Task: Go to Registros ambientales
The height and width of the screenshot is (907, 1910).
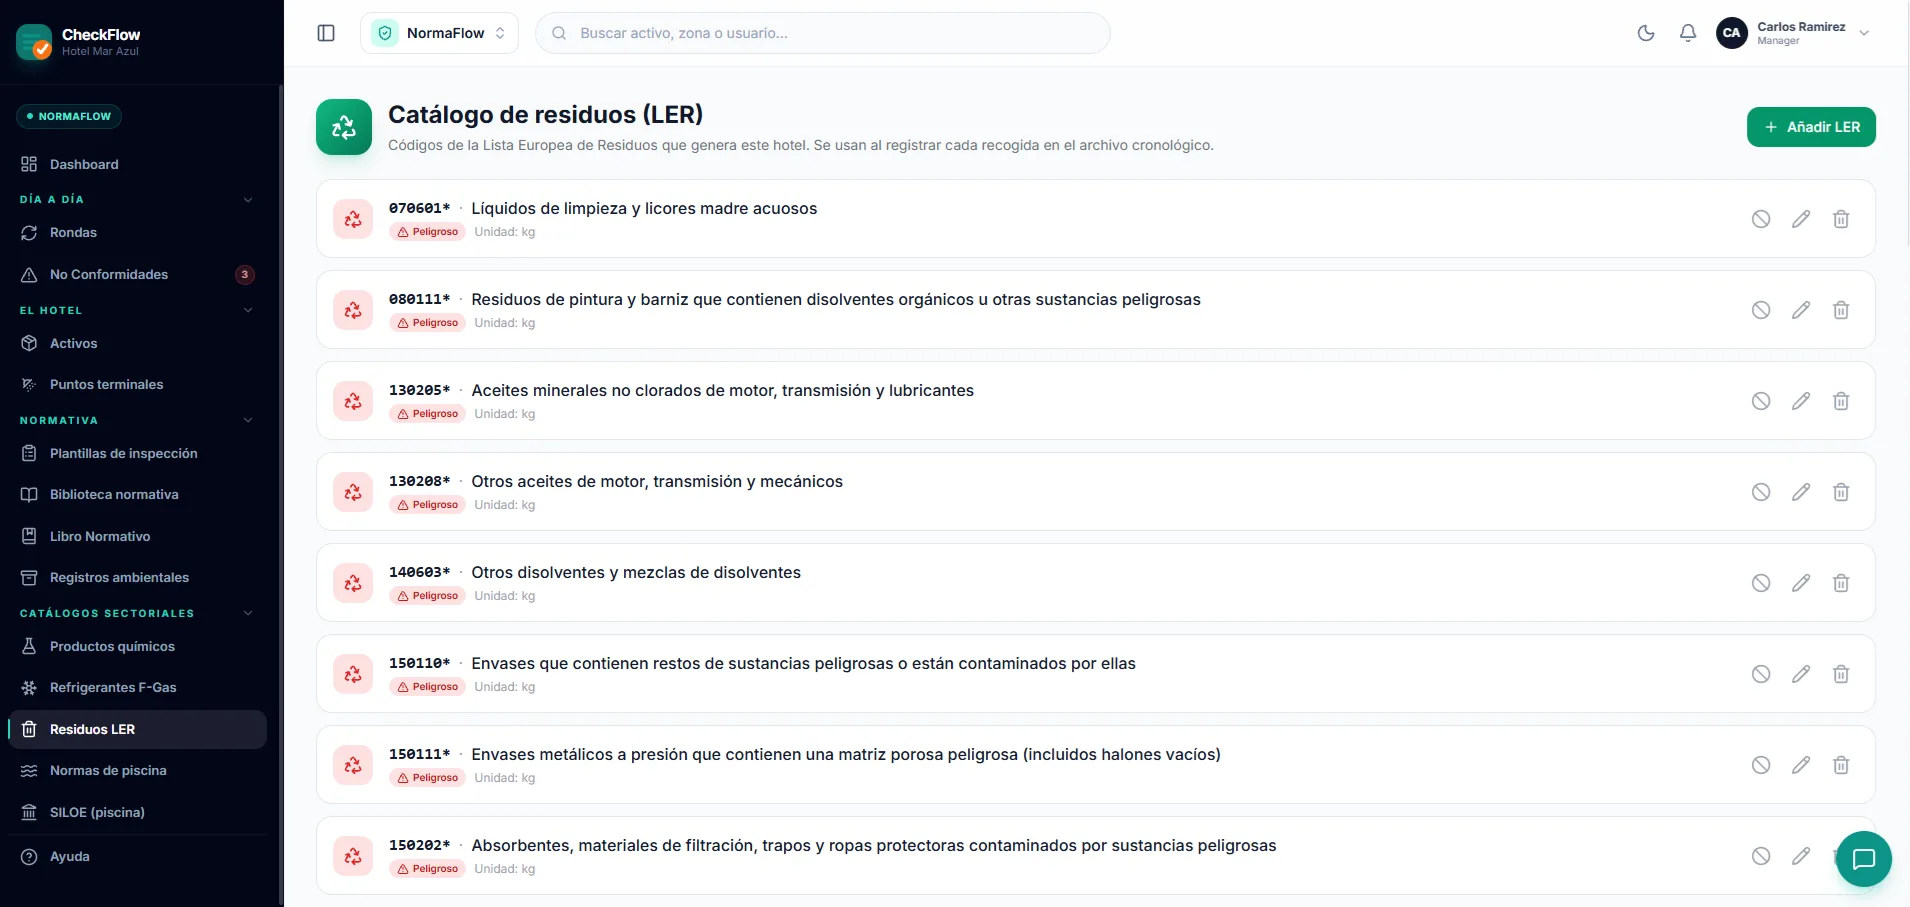Action: click(x=137, y=577)
